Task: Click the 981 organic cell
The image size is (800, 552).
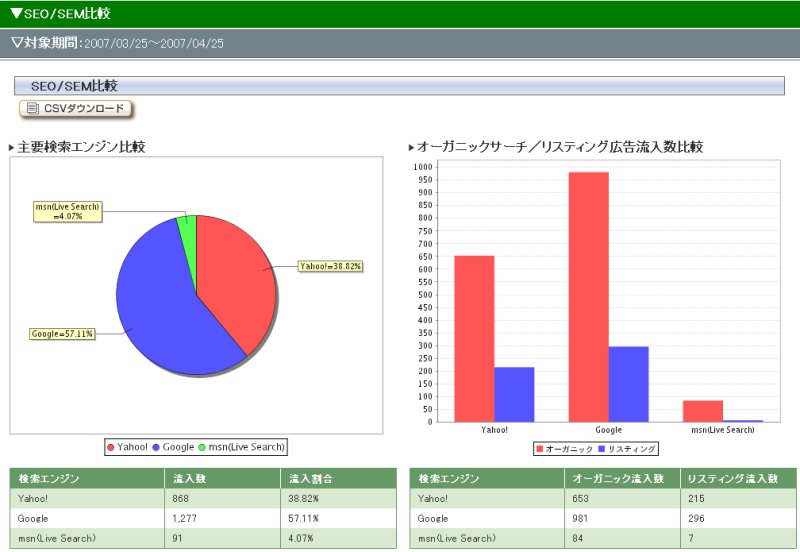Action: [622, 518]
